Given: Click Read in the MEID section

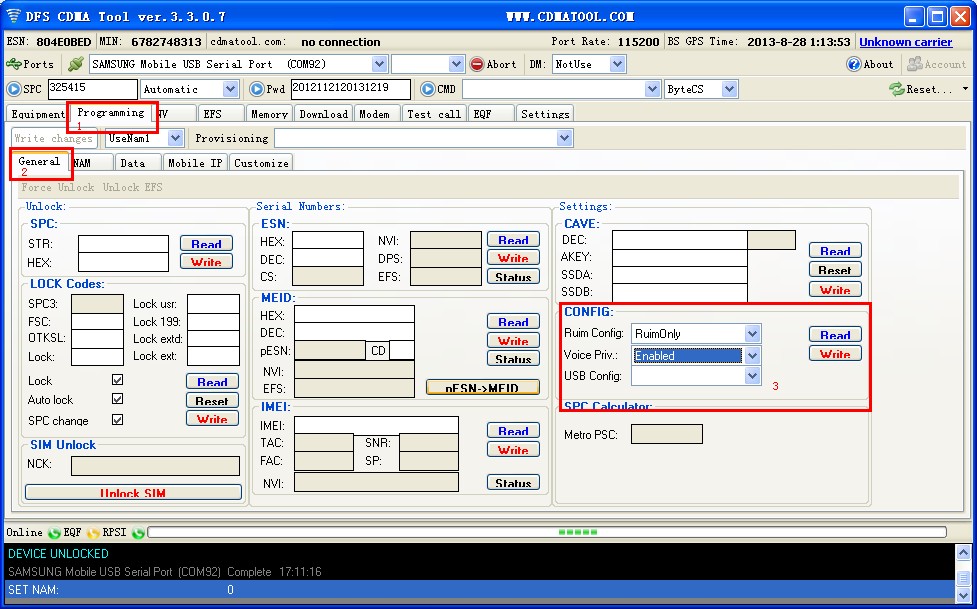Looking at the screenshot, I should point(513,322).
